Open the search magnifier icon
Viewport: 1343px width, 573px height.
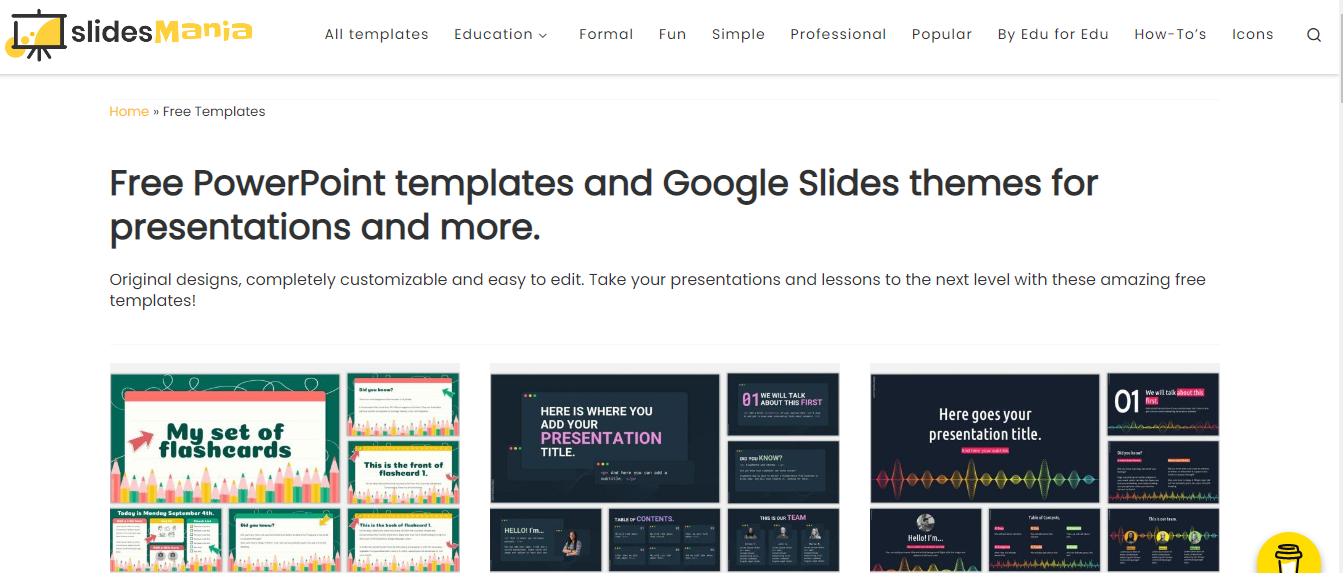[1314, 35]
